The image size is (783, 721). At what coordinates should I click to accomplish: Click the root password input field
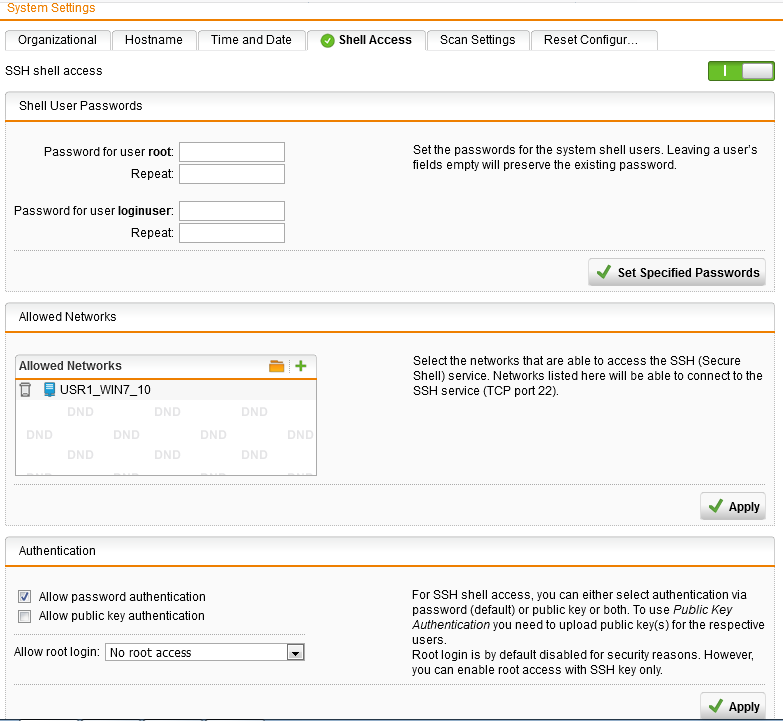point(231,152)
